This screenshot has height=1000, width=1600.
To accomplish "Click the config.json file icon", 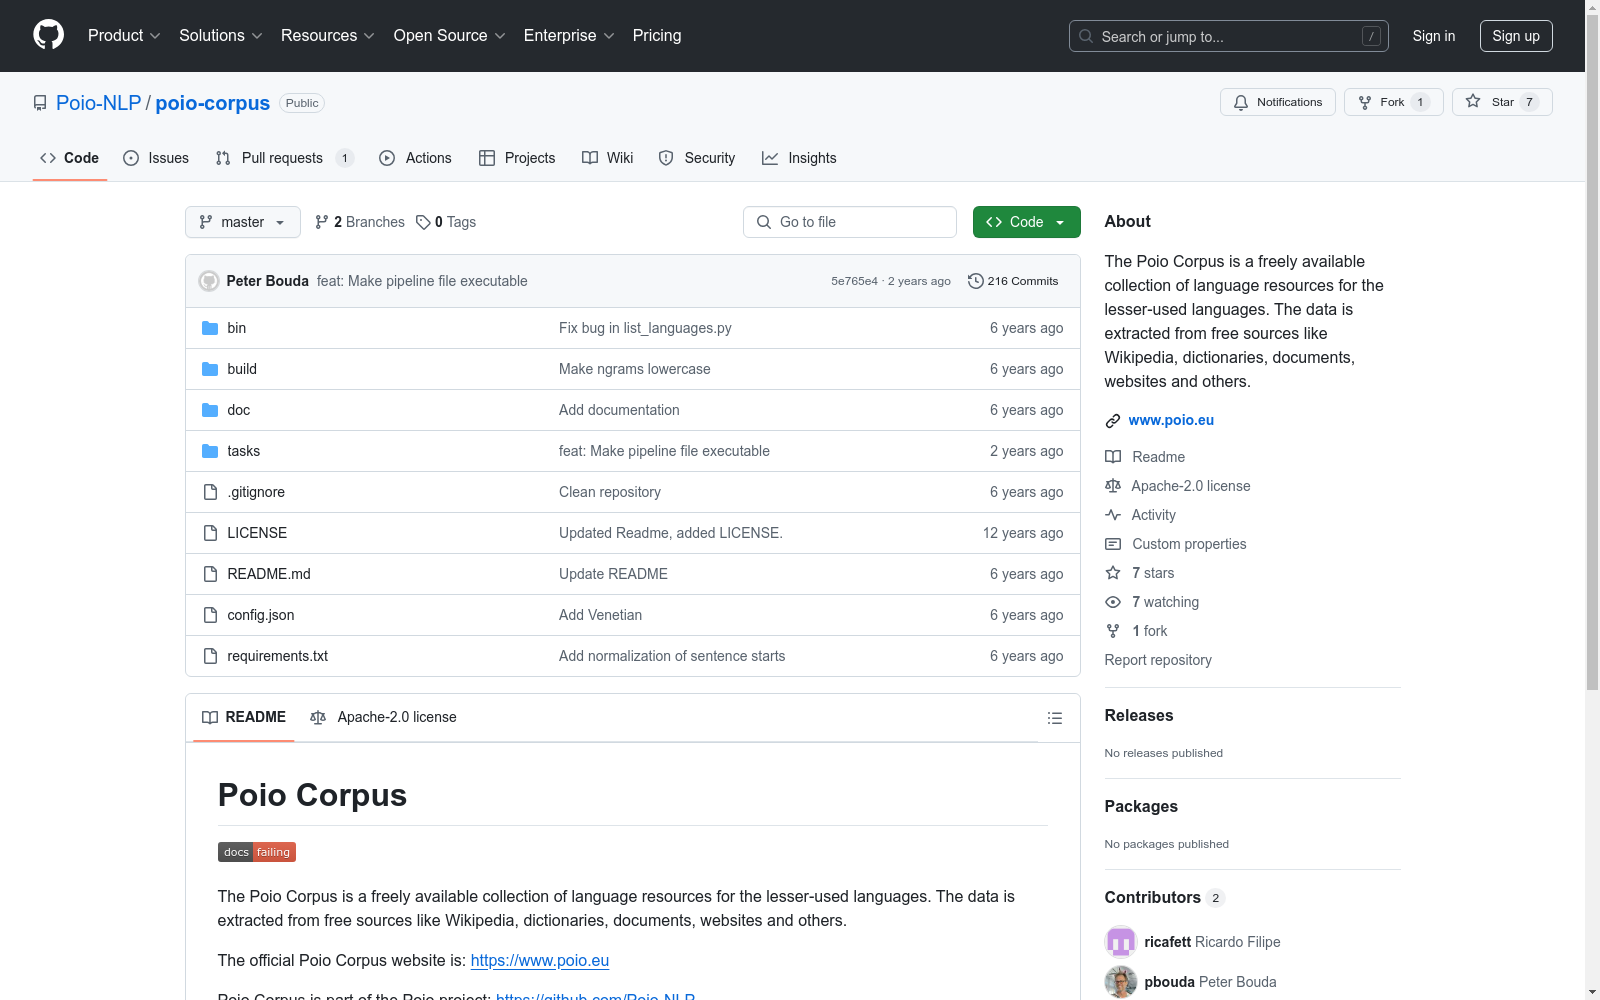I will [x=210, y=615].
